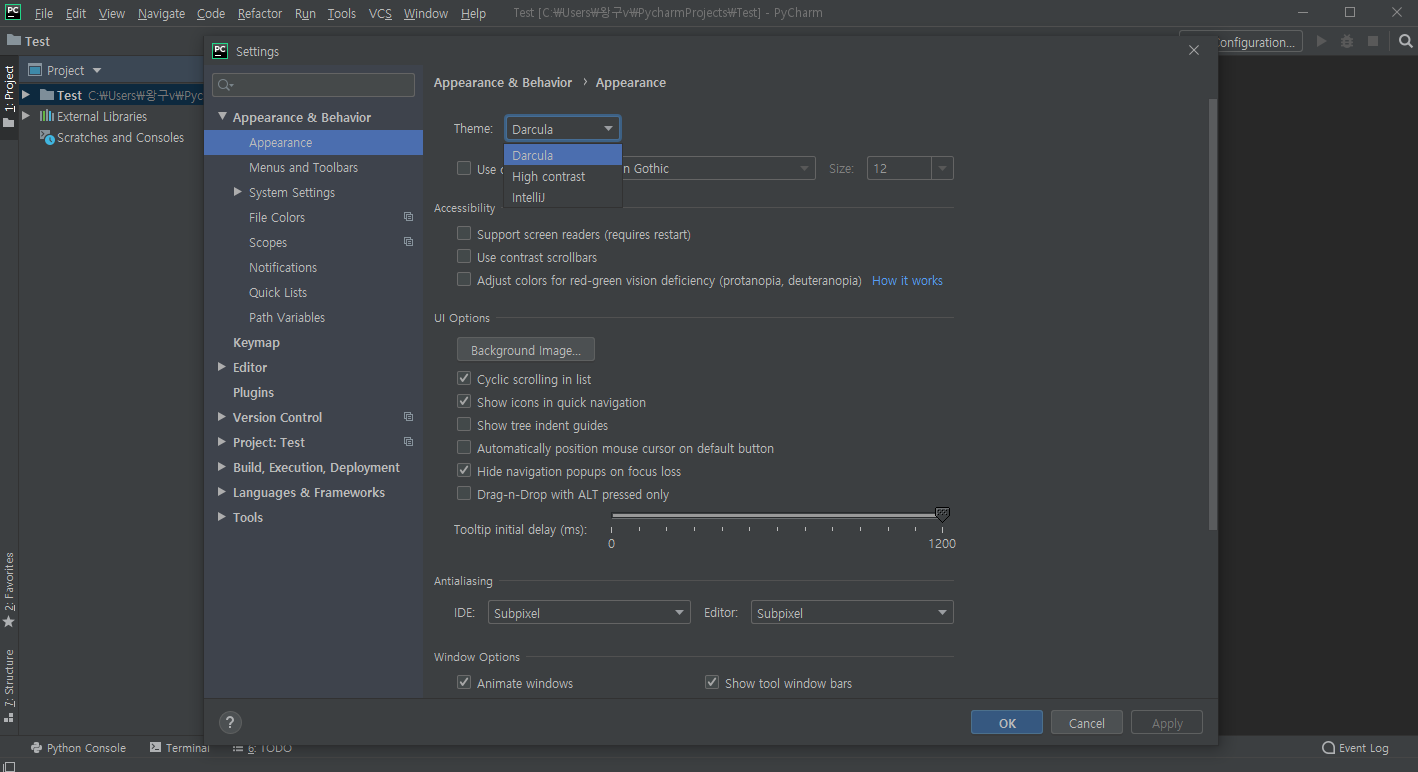This screenshot has height=772, width=1418.
Task: Click the tool windows toggle in the status bar corner
Action: (8, 766)
